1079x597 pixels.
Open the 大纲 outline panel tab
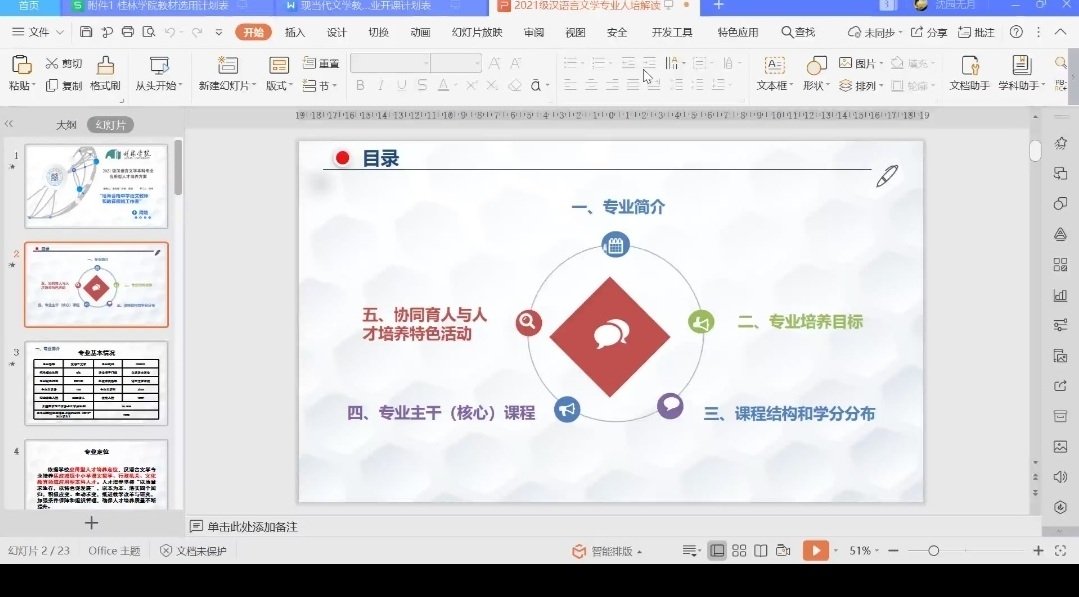66,125
